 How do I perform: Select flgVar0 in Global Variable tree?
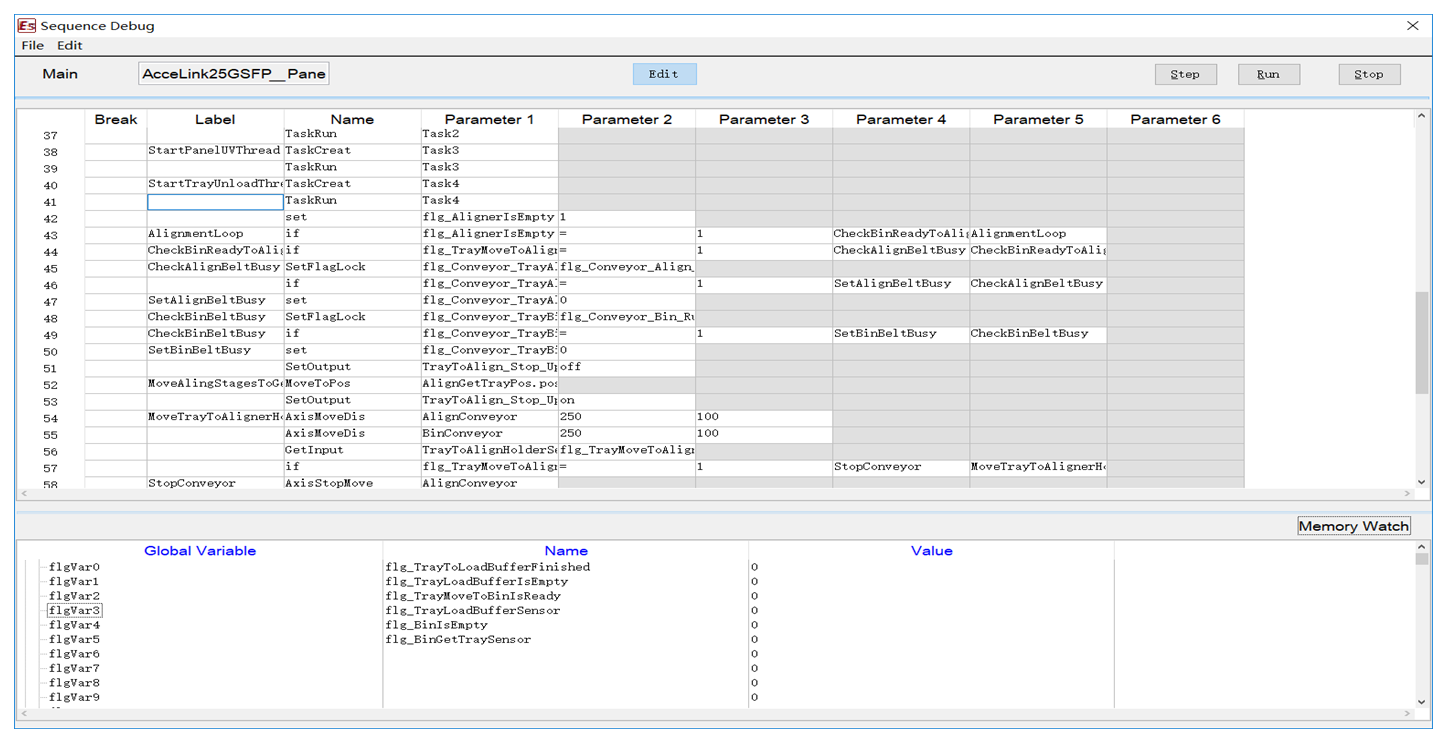coord(74,567)
